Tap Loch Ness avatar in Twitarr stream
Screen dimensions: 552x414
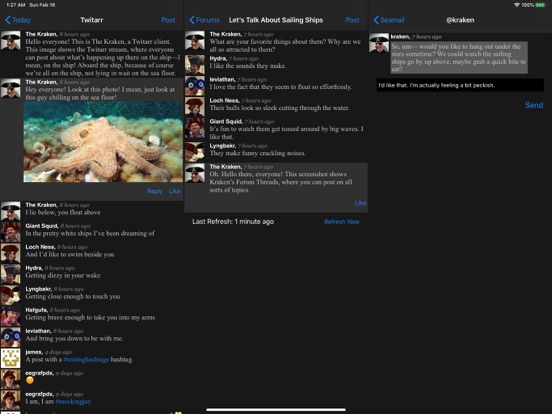10,253
